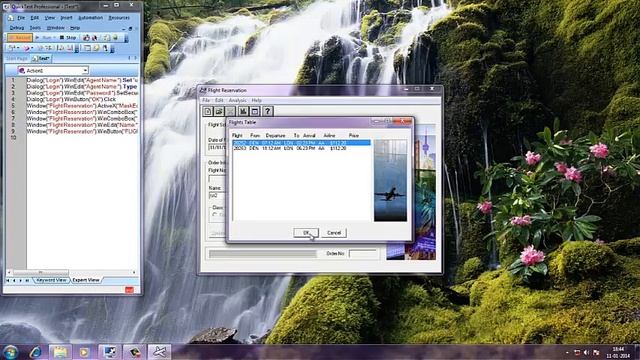Click script line 1 WinEdit("AgentName").Set

point(82,80)
